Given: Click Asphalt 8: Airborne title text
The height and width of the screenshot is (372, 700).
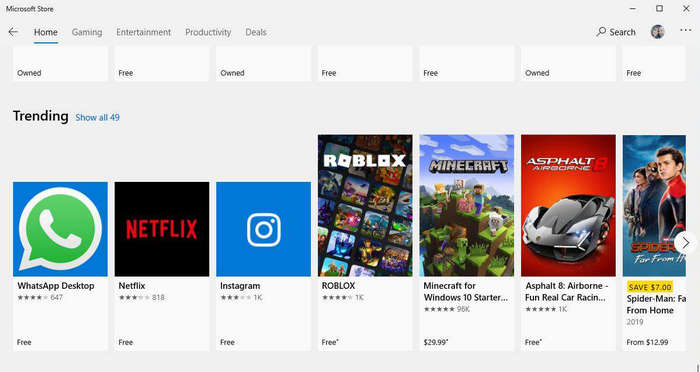Looking at the screenshot, I should pyautogui.click(x=567, y=291).
